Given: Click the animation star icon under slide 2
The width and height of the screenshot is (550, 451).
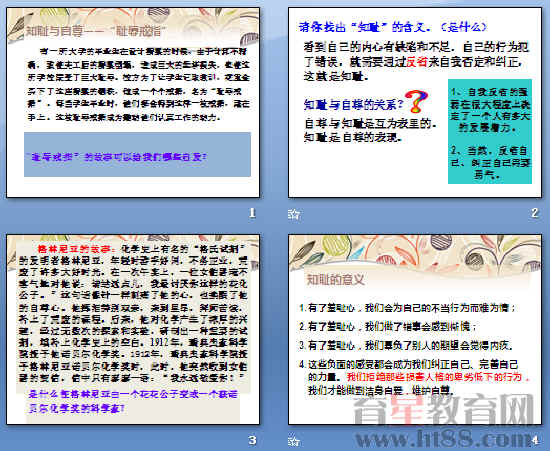Looking at the screenshot, I should 294,214.
